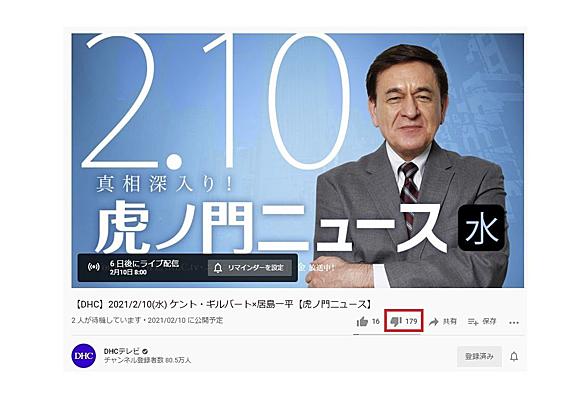
Task: Click the DHC channel avatar
Action: coord(83,356)
